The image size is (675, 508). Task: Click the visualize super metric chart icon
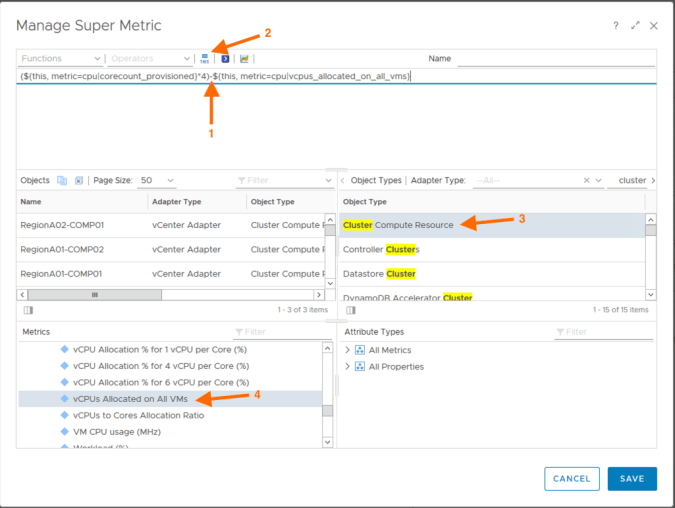[244, 59]
